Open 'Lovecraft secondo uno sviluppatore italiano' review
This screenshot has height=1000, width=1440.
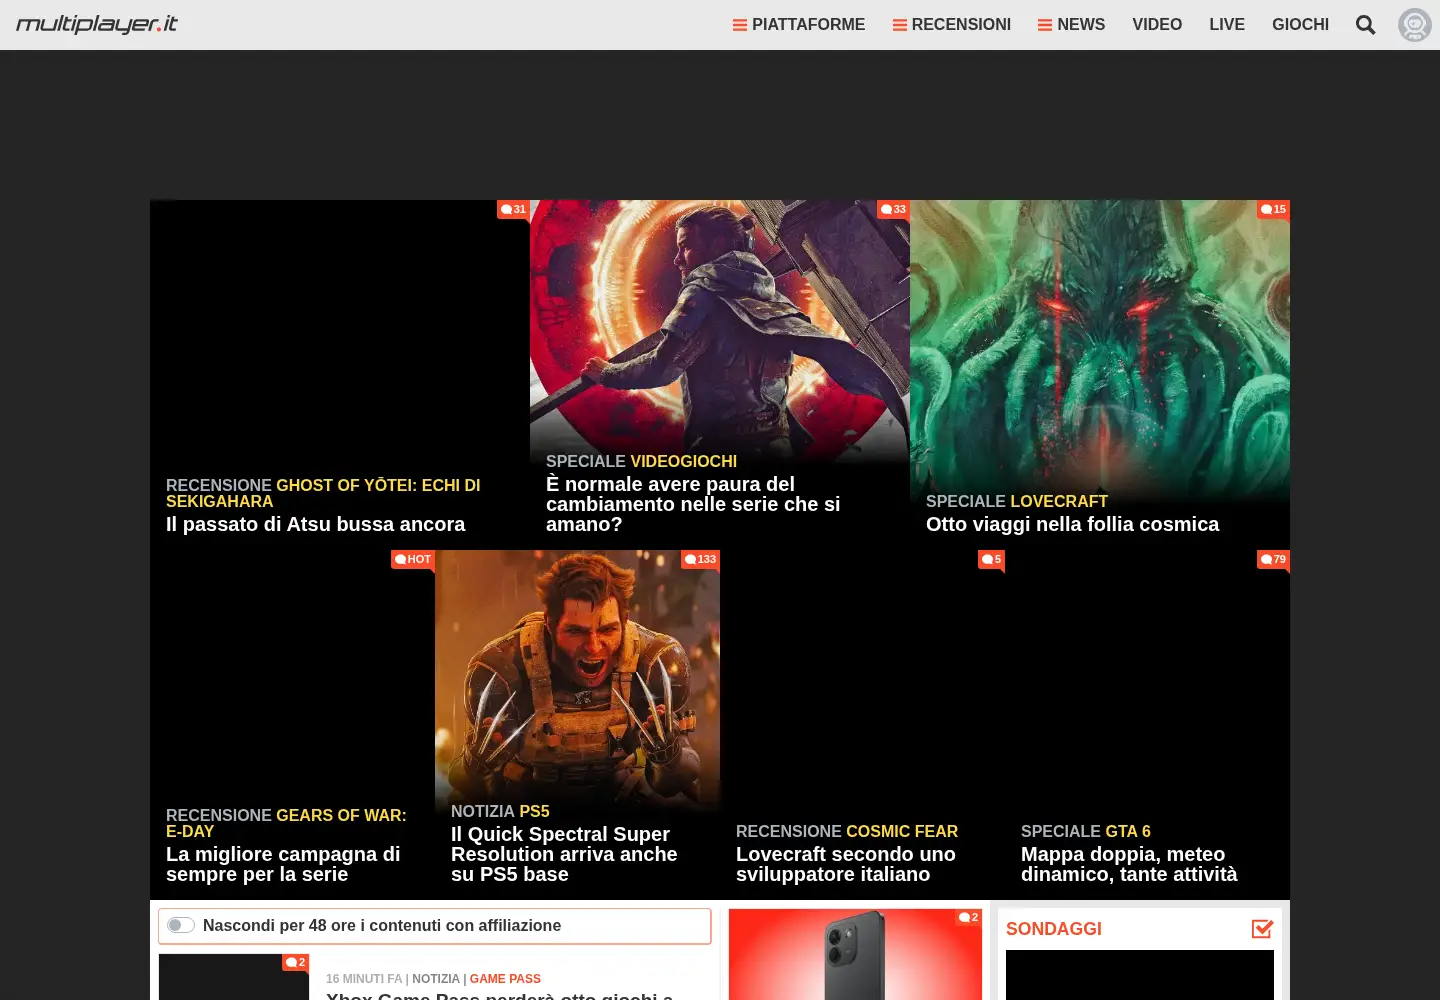pyautogui.click(x=846, y=864)
